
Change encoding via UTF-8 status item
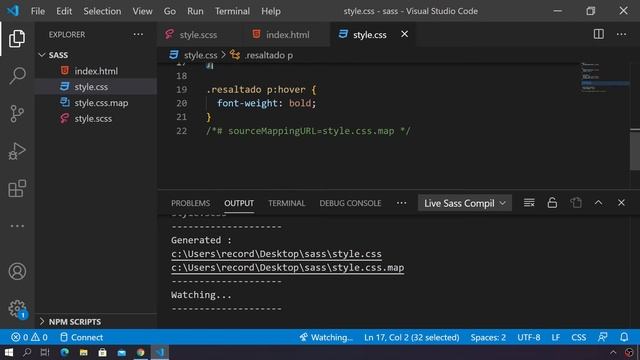tap(529, 337)
